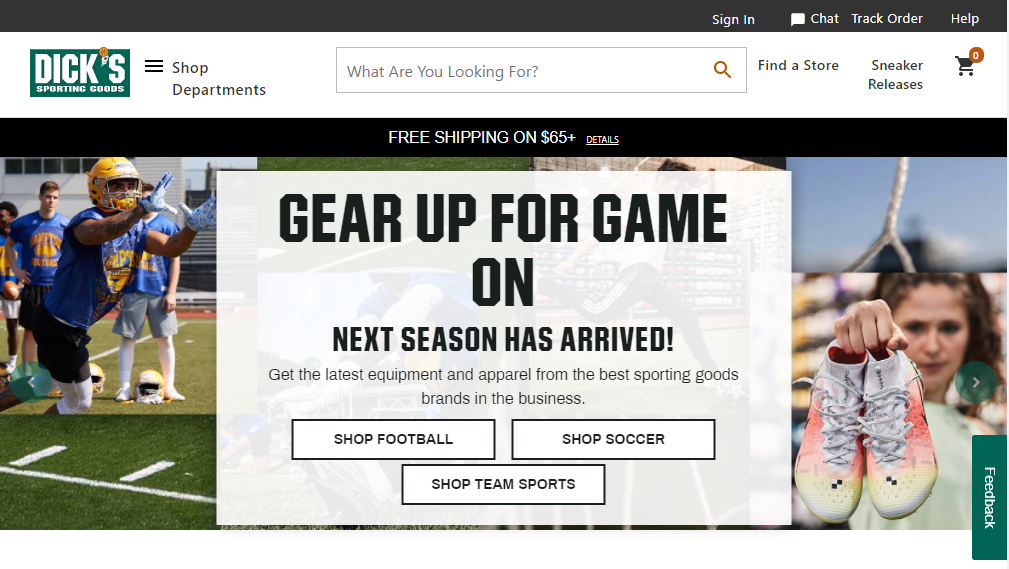Click the cart item count badge
Viewport: 1009px width, 569px height.
976,55
